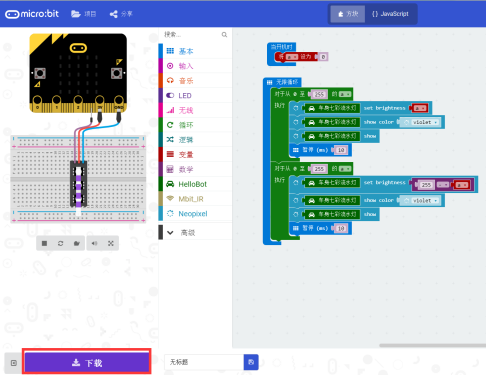
Task: Open the simulator in fullscreen
Action: [x=111, y=243]
